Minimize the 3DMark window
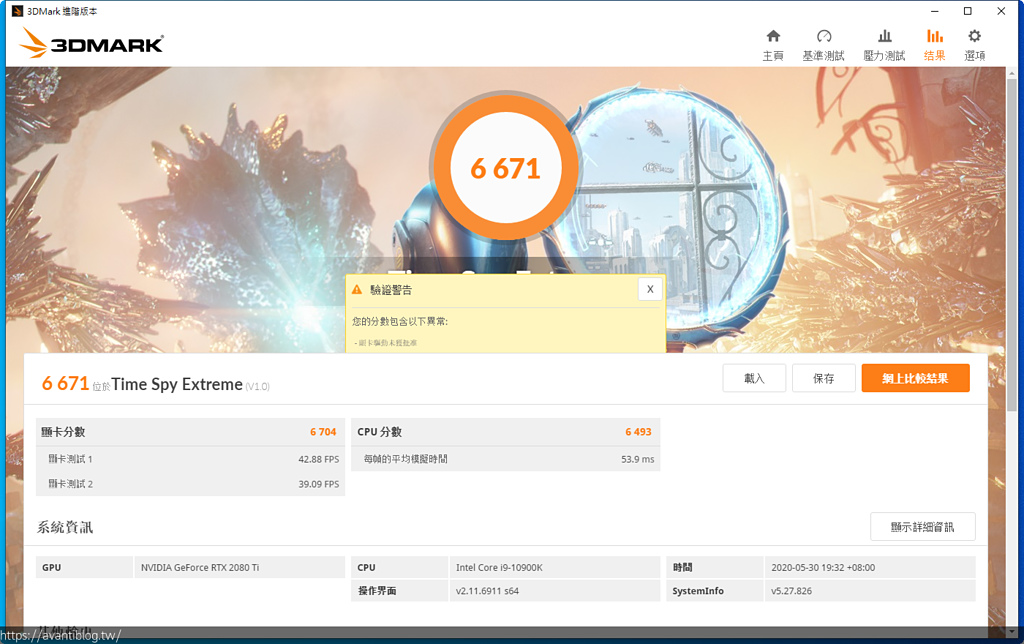 [x=935, y=11]
